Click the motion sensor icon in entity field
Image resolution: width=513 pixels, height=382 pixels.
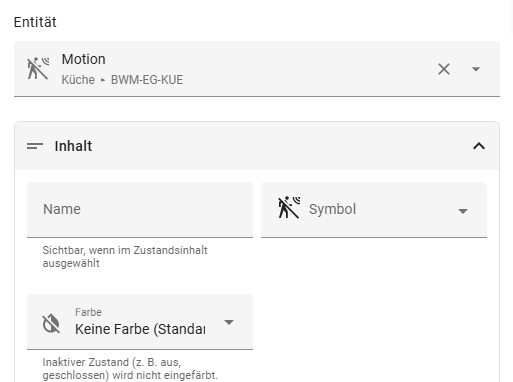(38, 69)
